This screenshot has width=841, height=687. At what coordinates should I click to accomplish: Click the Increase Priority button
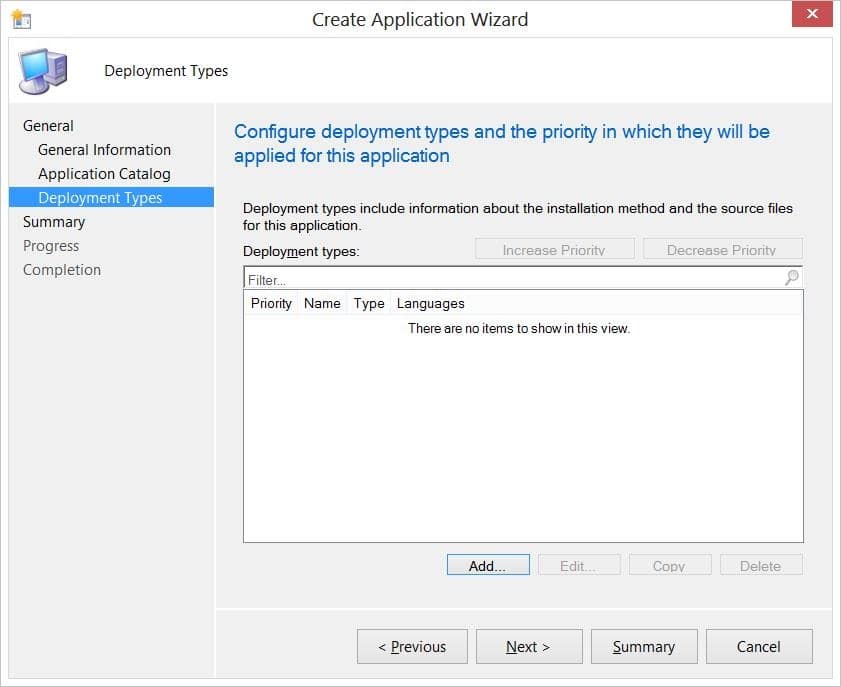tap(554, 249)
